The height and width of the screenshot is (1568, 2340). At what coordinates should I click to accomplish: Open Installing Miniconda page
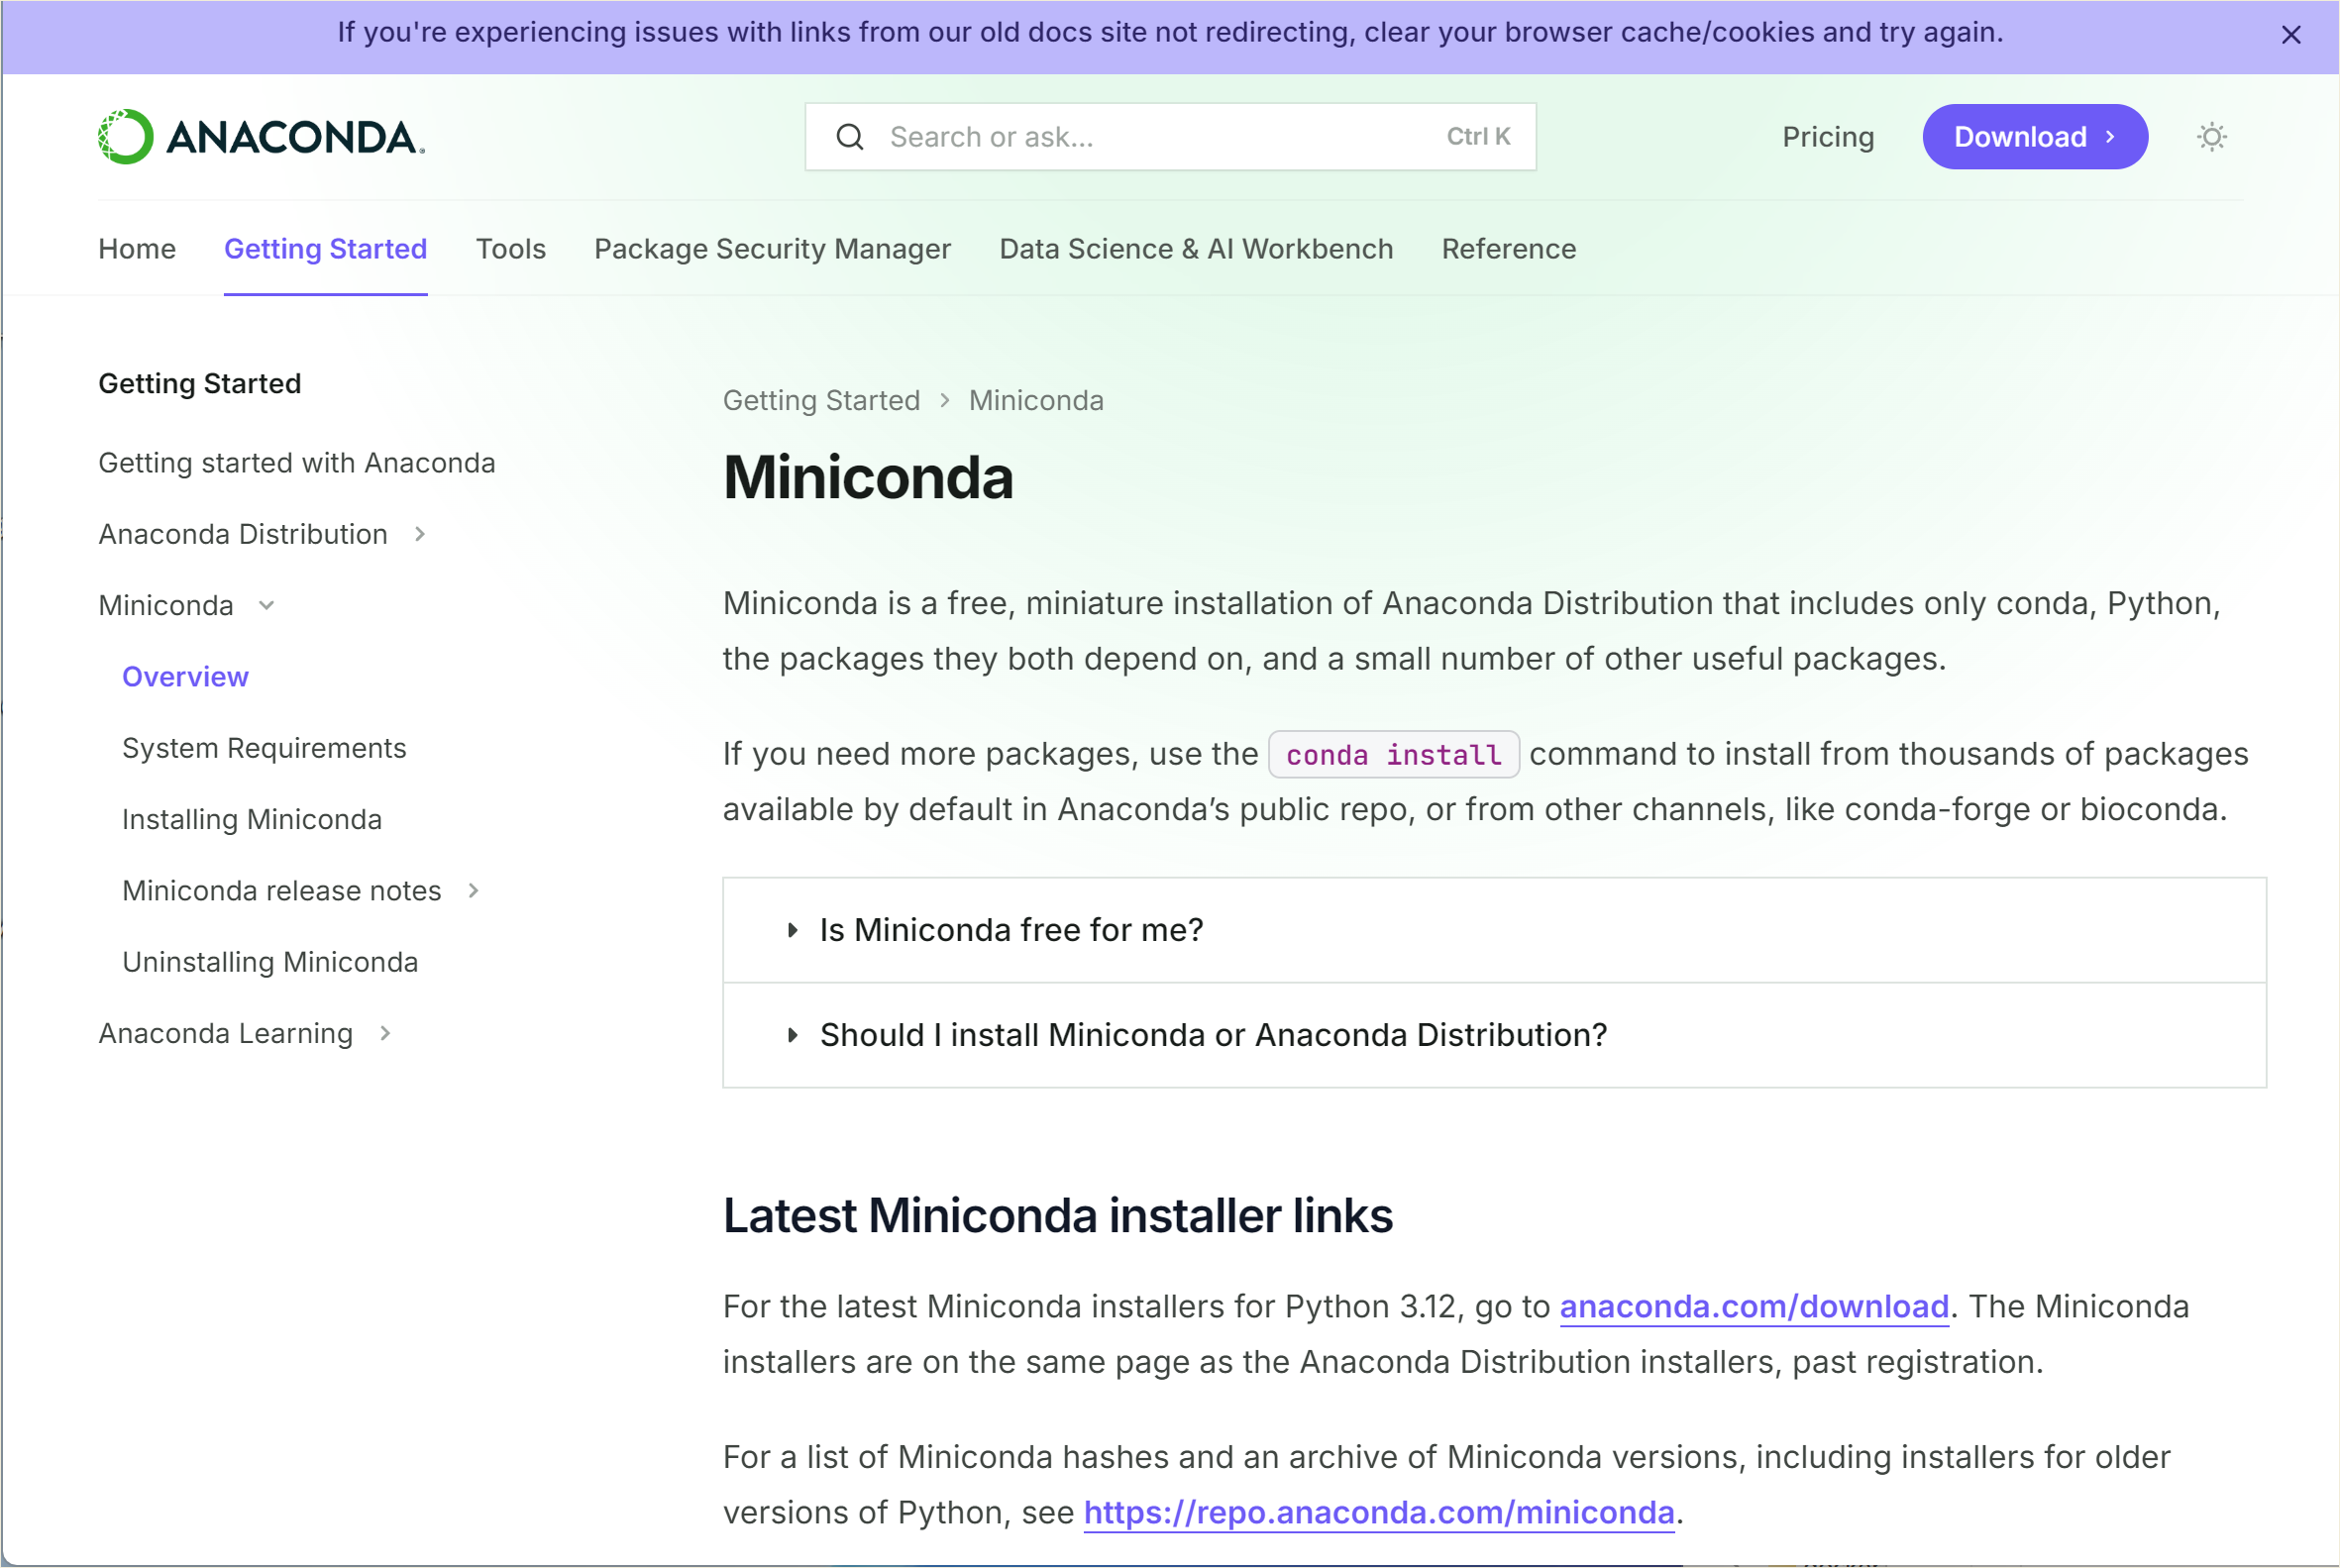(x=252, y=820)
